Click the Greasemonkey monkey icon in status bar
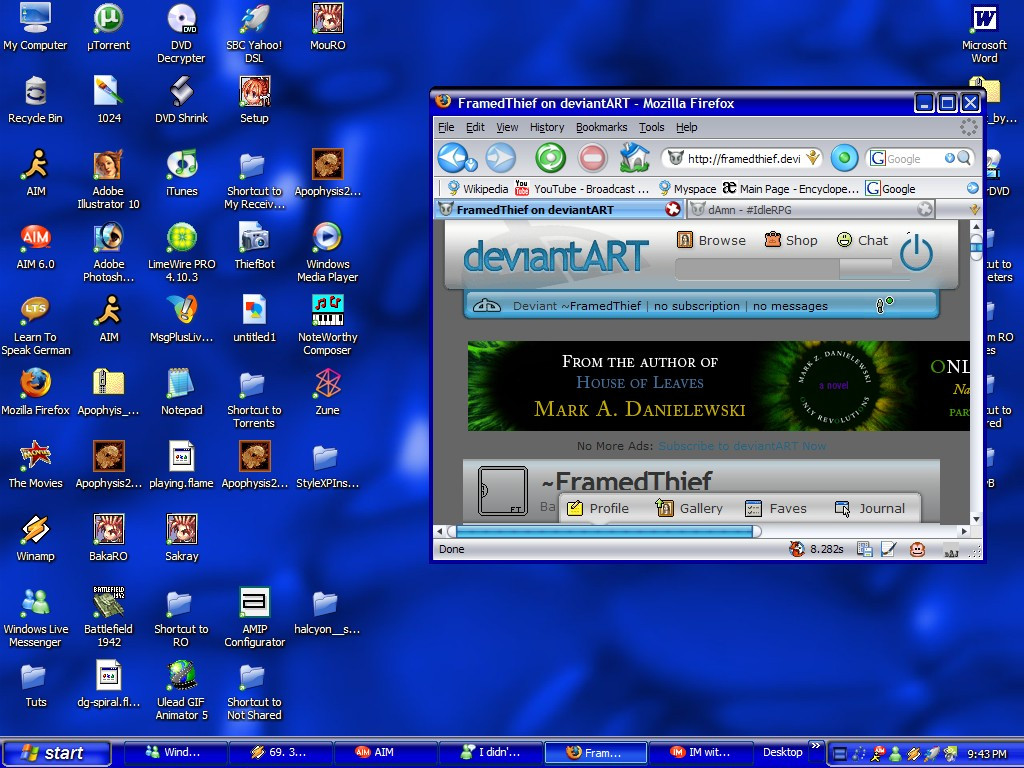The height and width of the screenshot is (768, 1024). [x=917, y=549]
